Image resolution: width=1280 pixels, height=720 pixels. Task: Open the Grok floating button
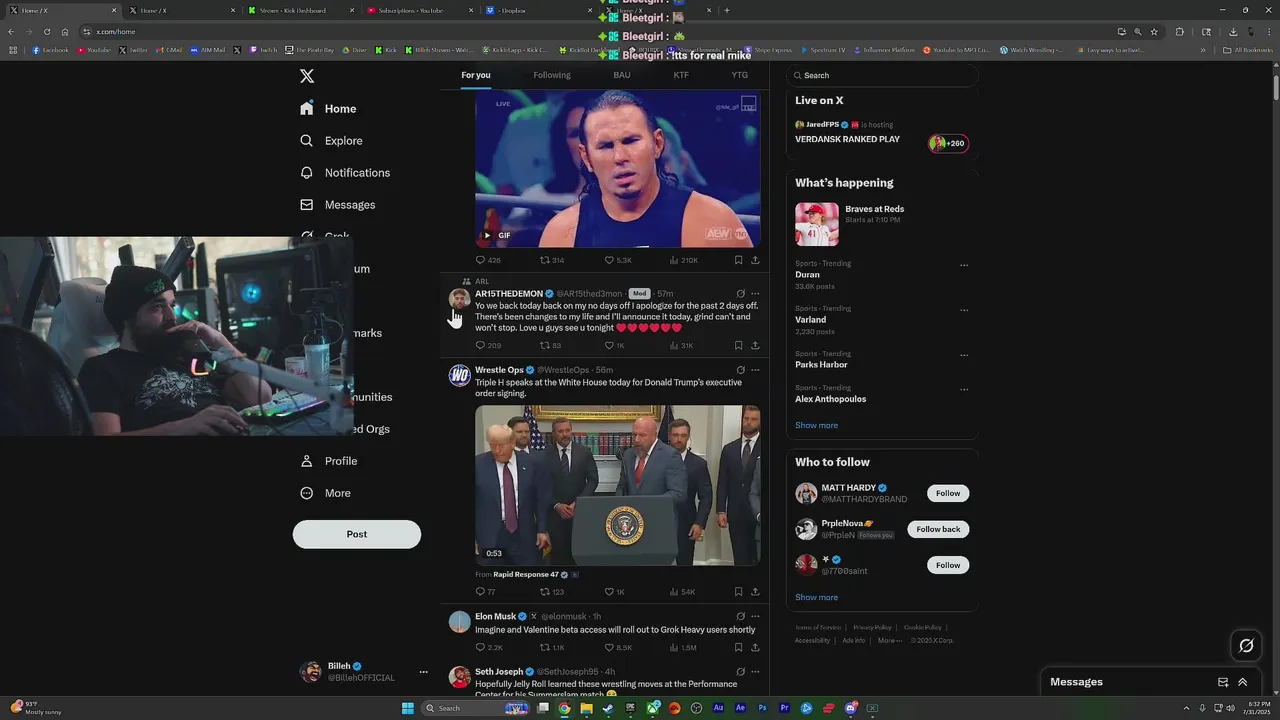(1246, 646)
